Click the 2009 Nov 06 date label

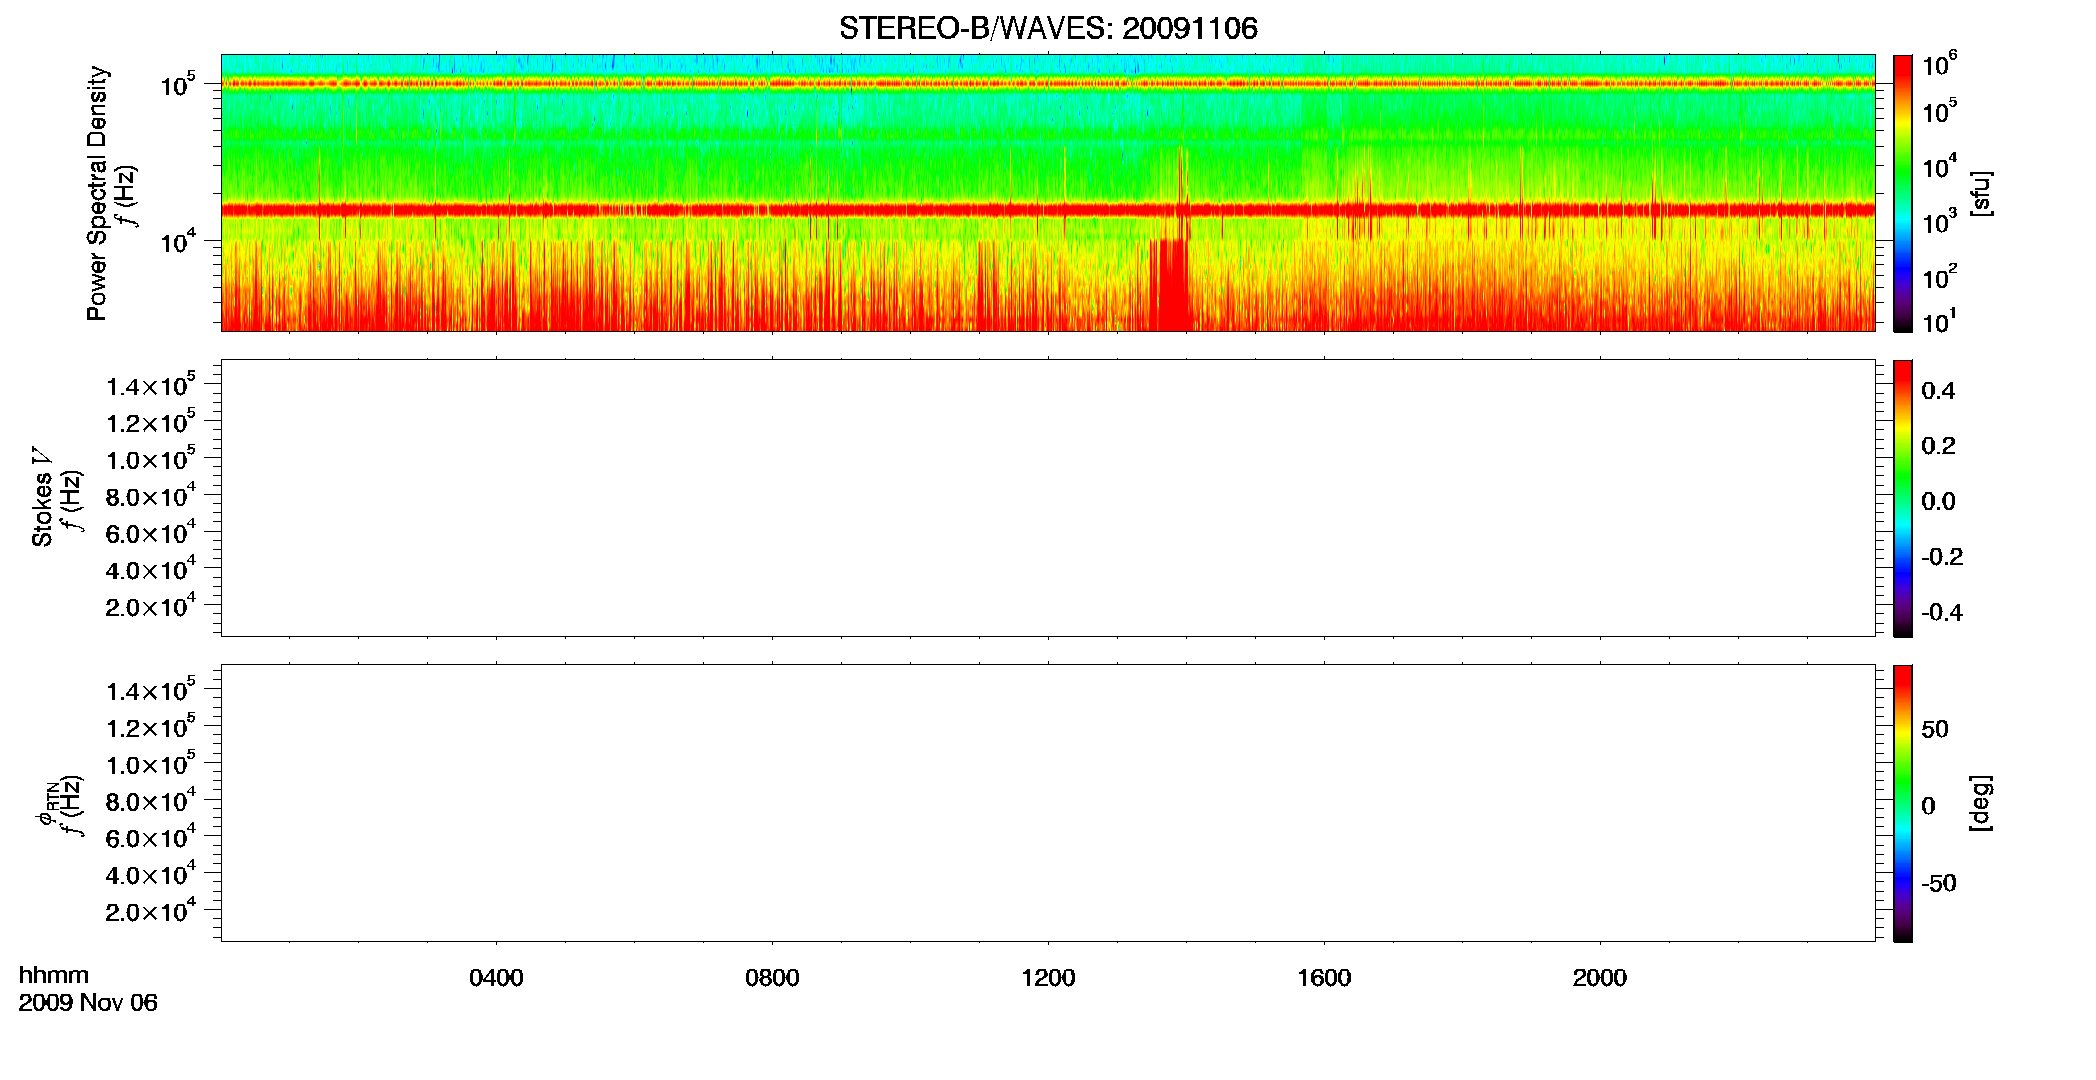[88, 1003]
